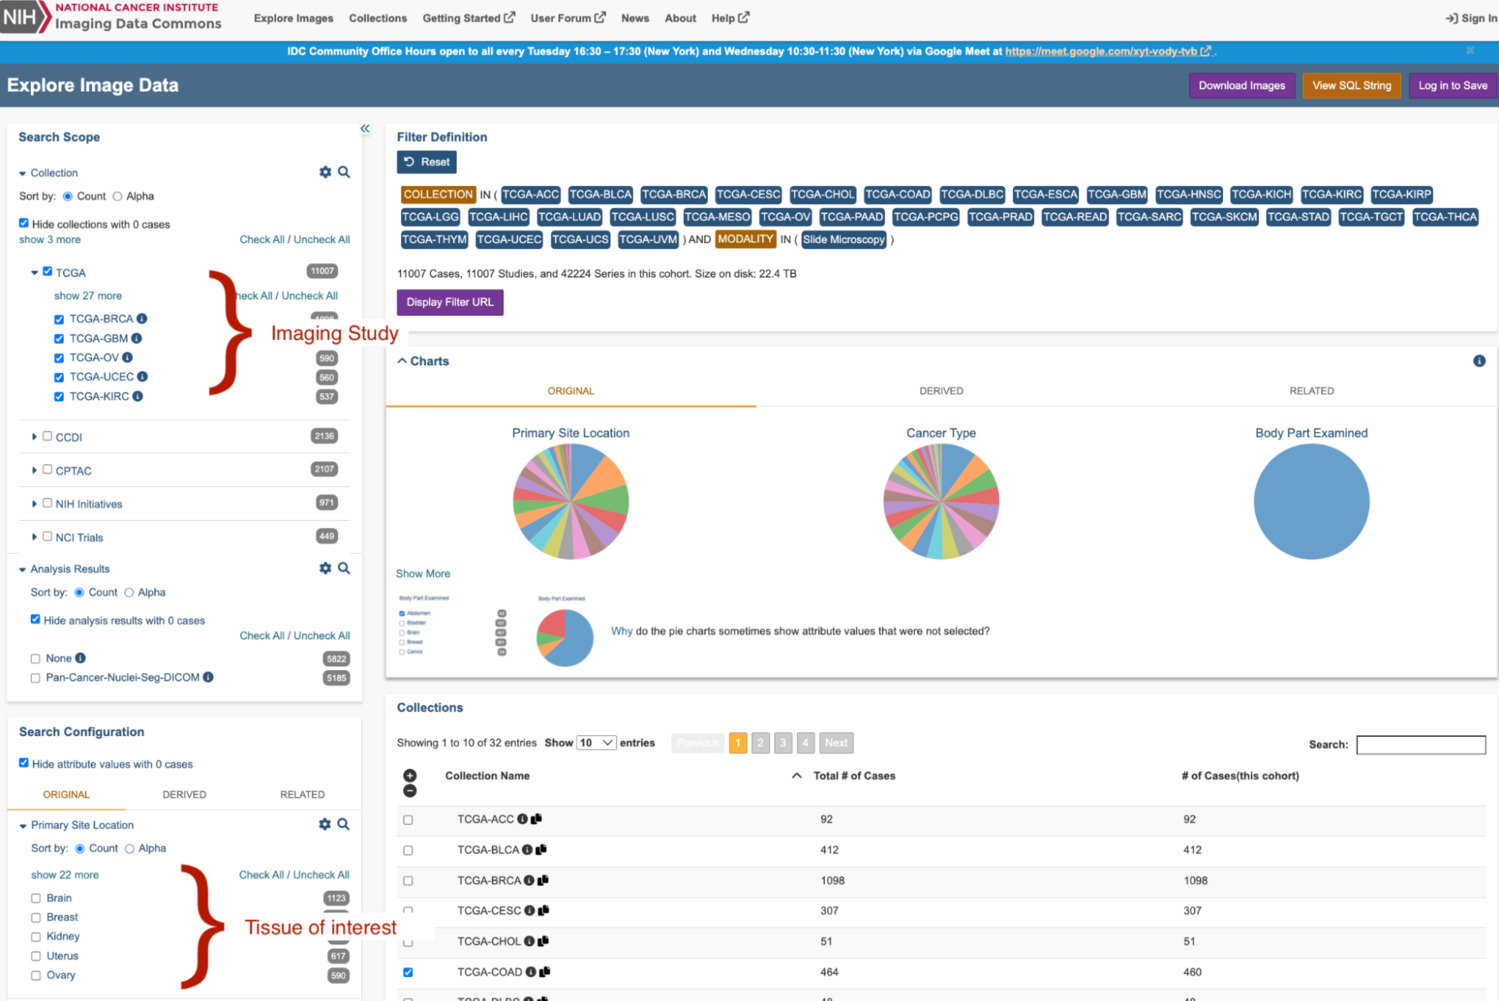Collapse all rows using the minus icon

410,790
